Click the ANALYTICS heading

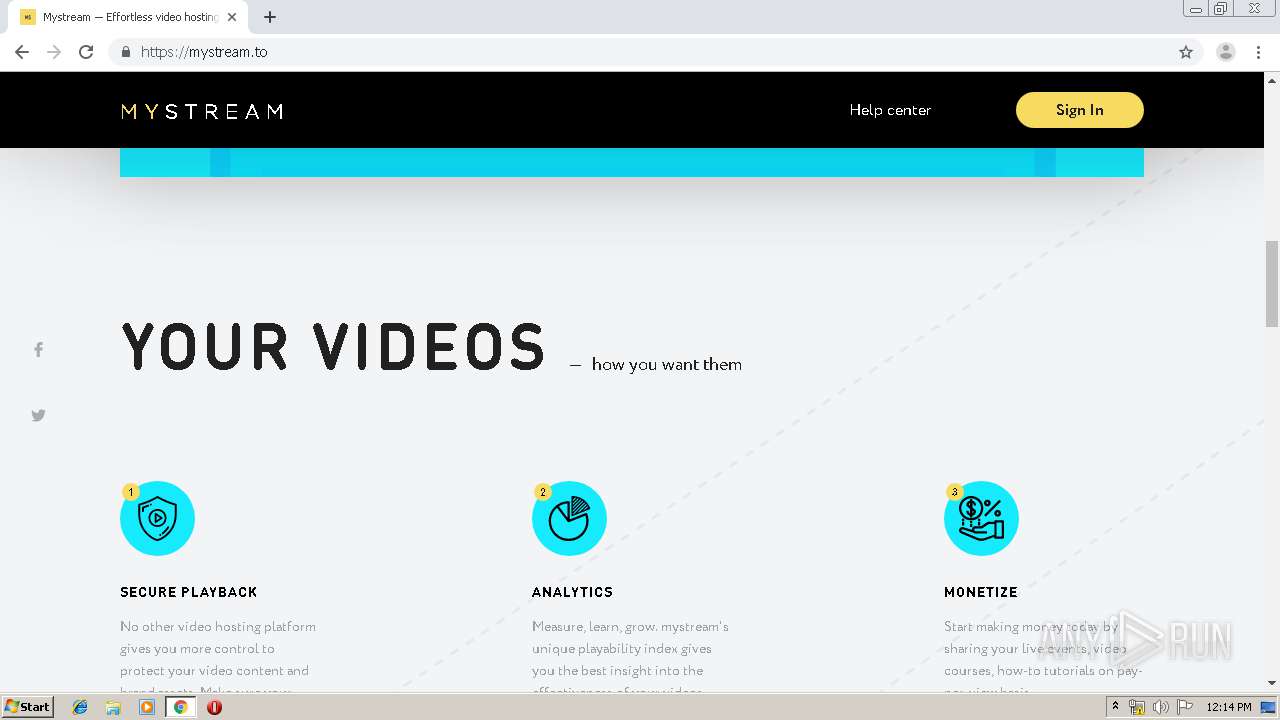pyautogui.click(x=572, y=592)
